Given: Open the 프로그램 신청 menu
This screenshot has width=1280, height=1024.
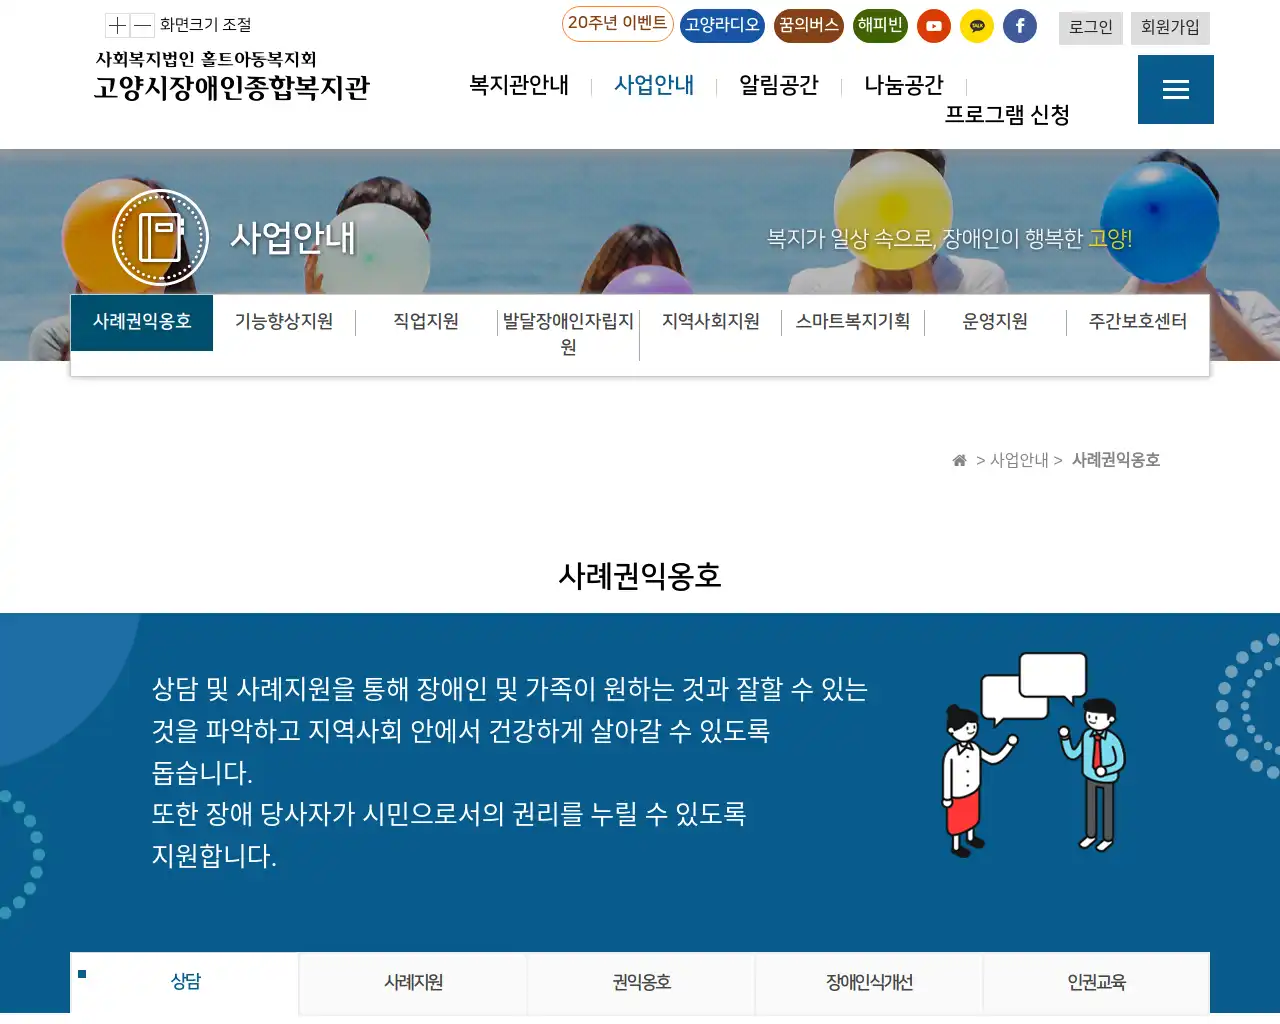Looking at the screenshot, I should click(1007, 115).
